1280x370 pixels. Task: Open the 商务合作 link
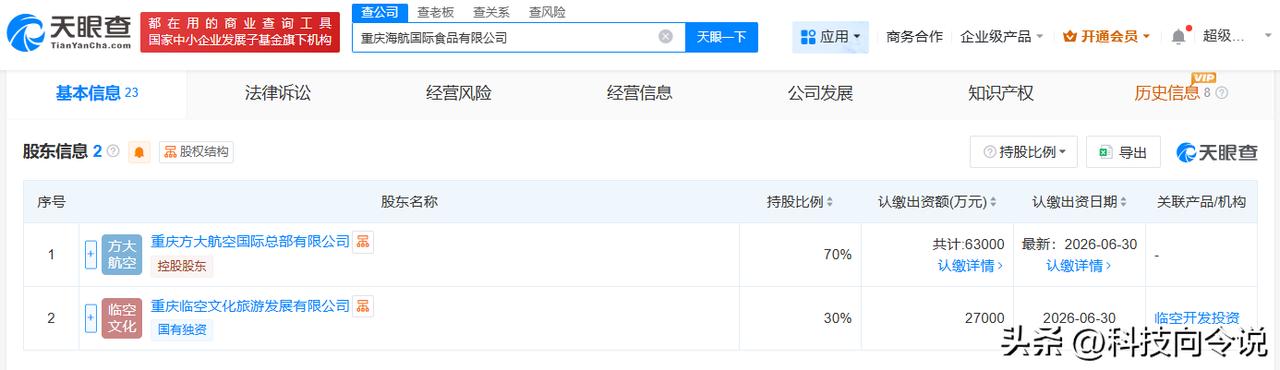915,36
